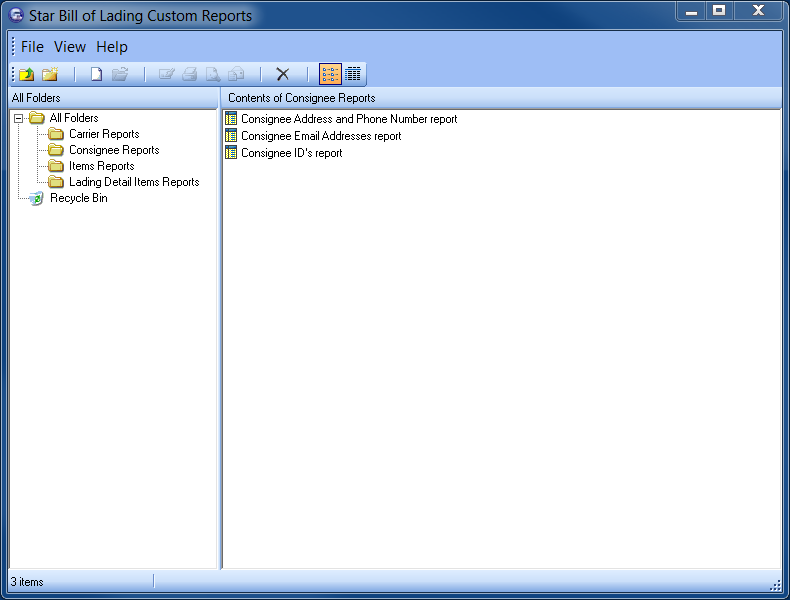Screen dimensions: 790x600
Task: Switch to Details view toolbar button
Action: (353, 74)
